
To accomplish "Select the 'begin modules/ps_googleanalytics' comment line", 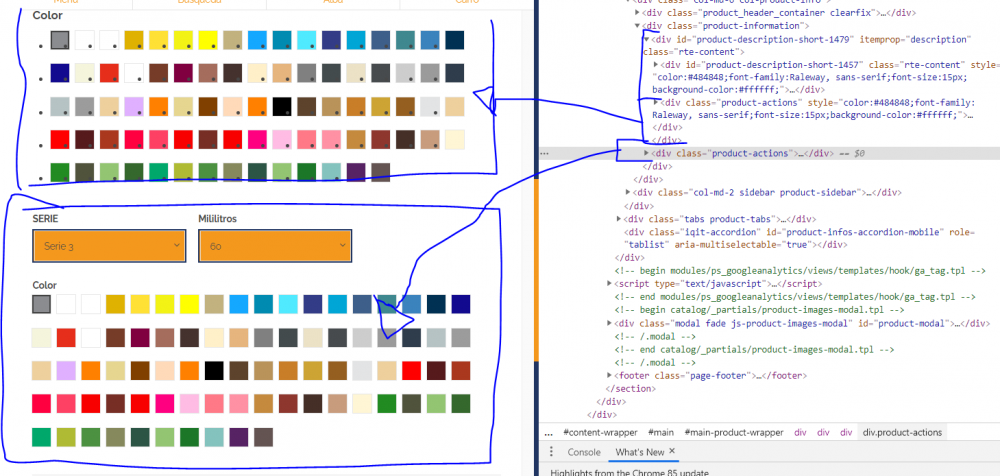I will (800, 271).
